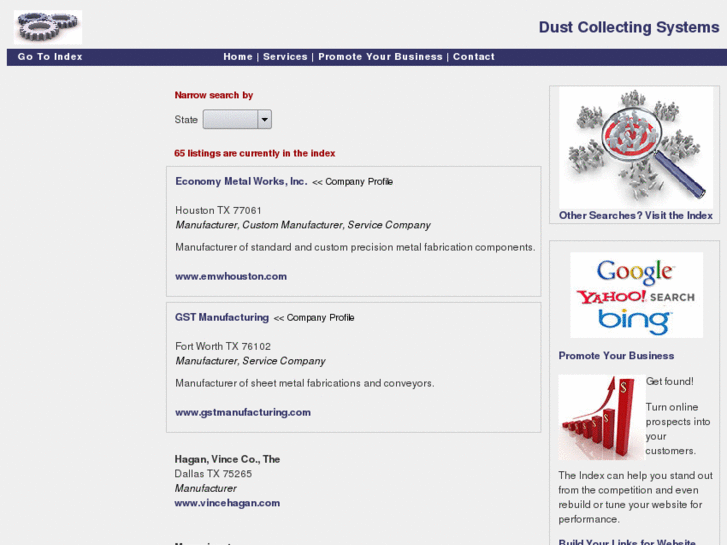Image resolution: width=727 pixels, height=545 pixels.
Task: Click the gears logo image
Action: click(48, 27)
